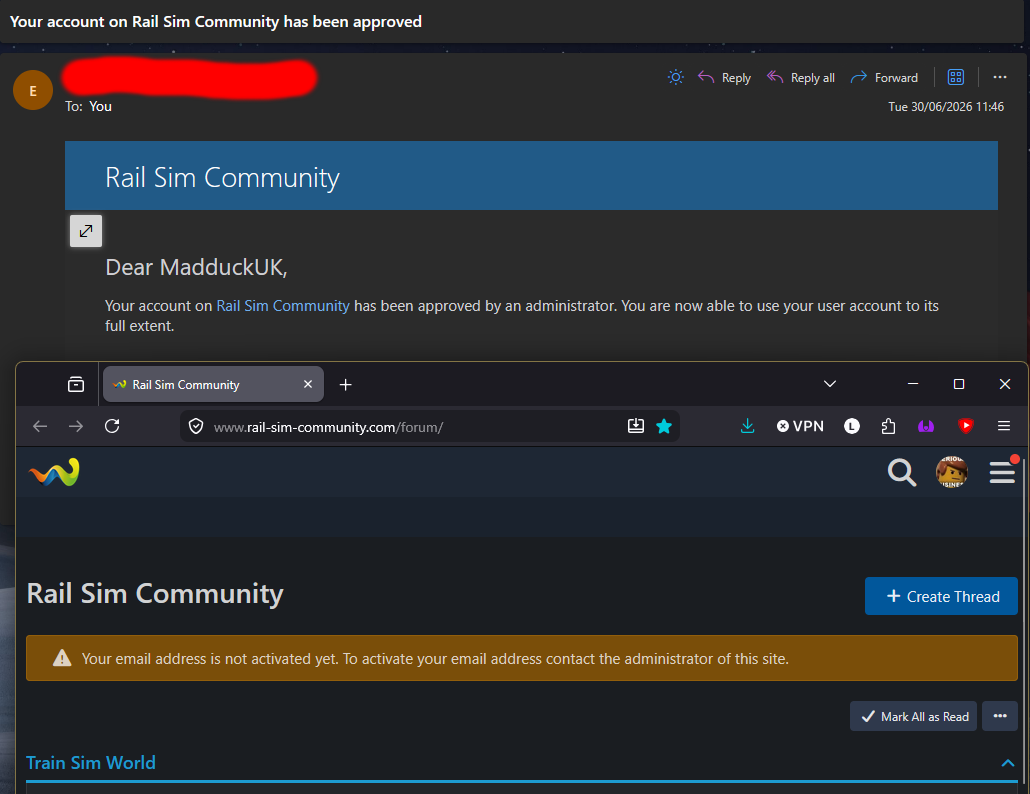Open the forum search magnifier

pos(902,472)
